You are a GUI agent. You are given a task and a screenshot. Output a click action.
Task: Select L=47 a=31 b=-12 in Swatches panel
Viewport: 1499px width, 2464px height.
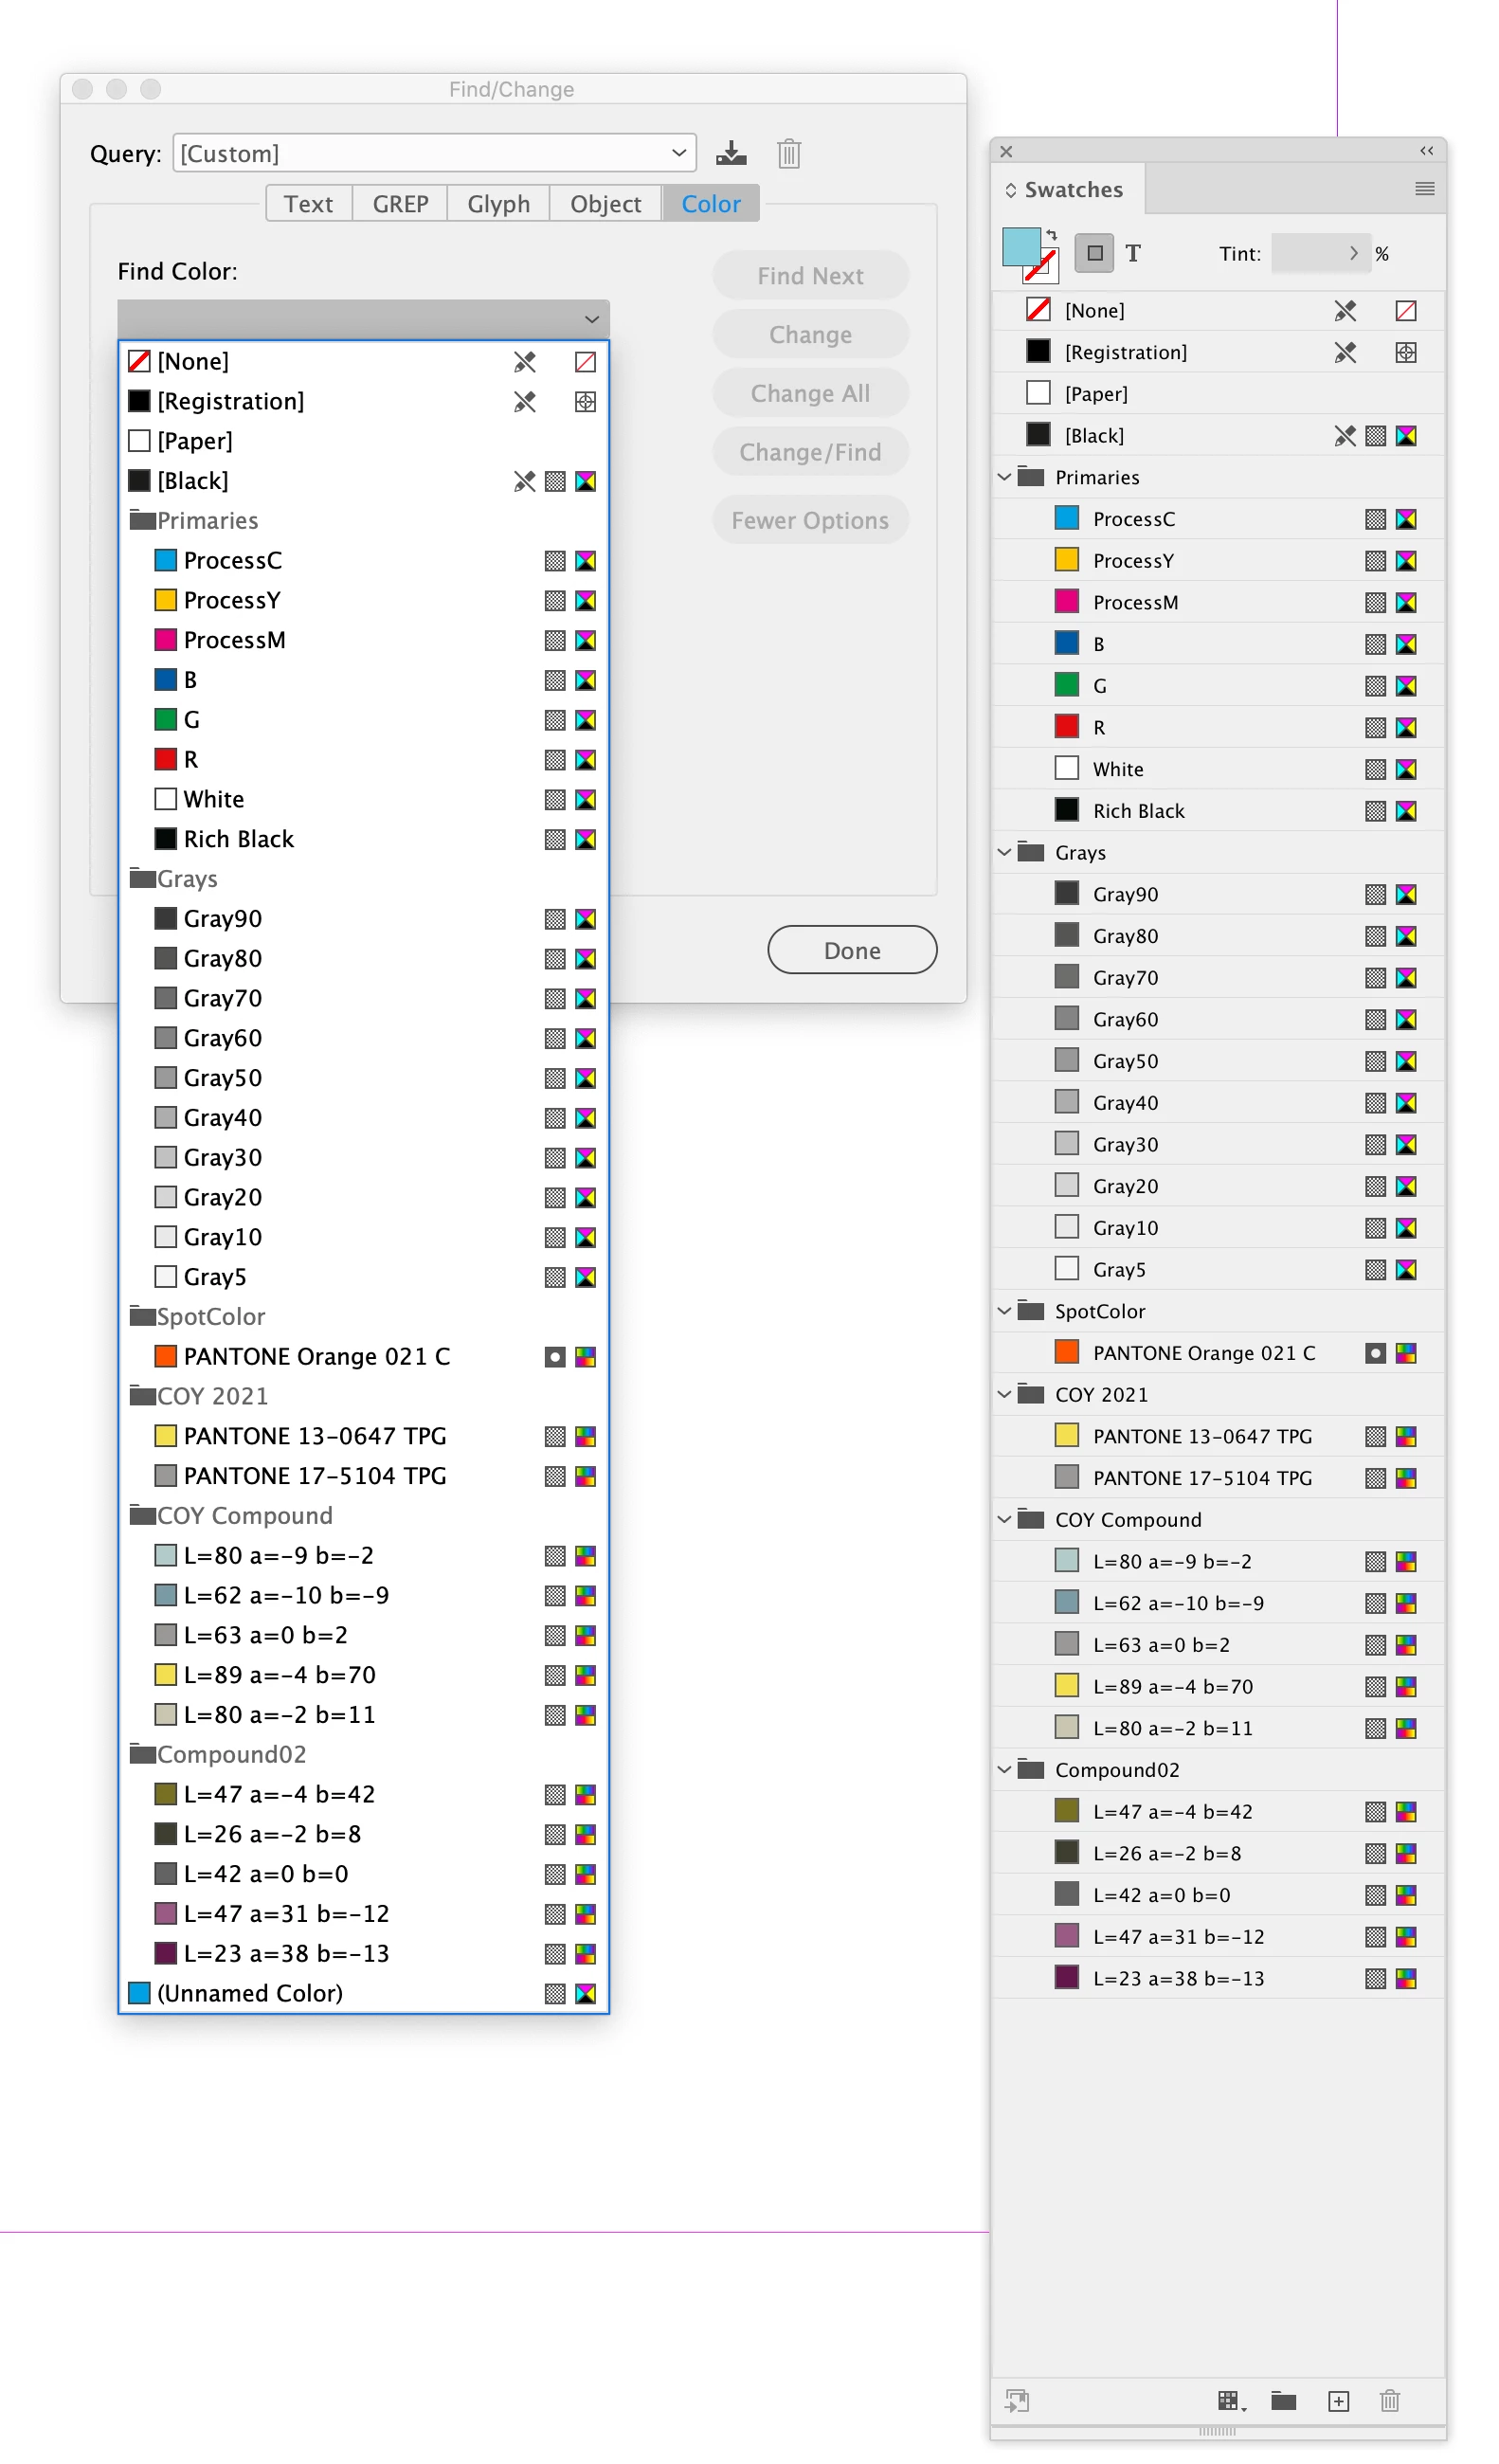(x=1218, y=1936)
